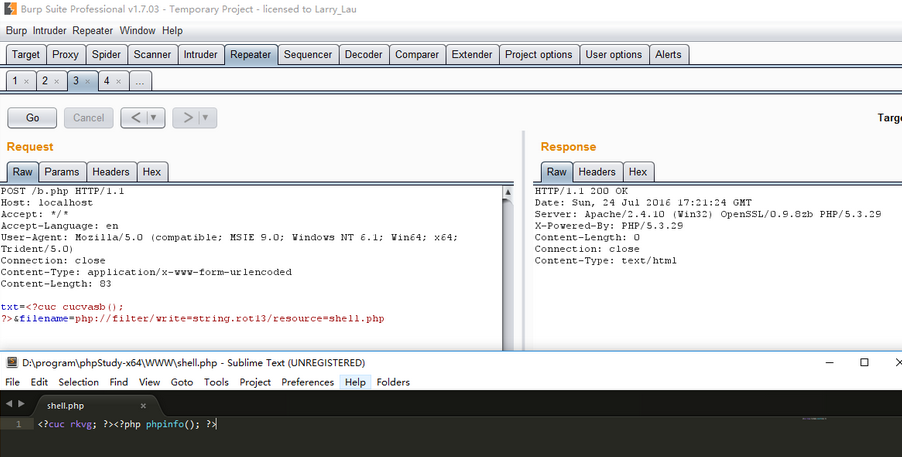Switch to the Scanner tab
The height and width of the screenshot is (457, 902).
[152, 55]
